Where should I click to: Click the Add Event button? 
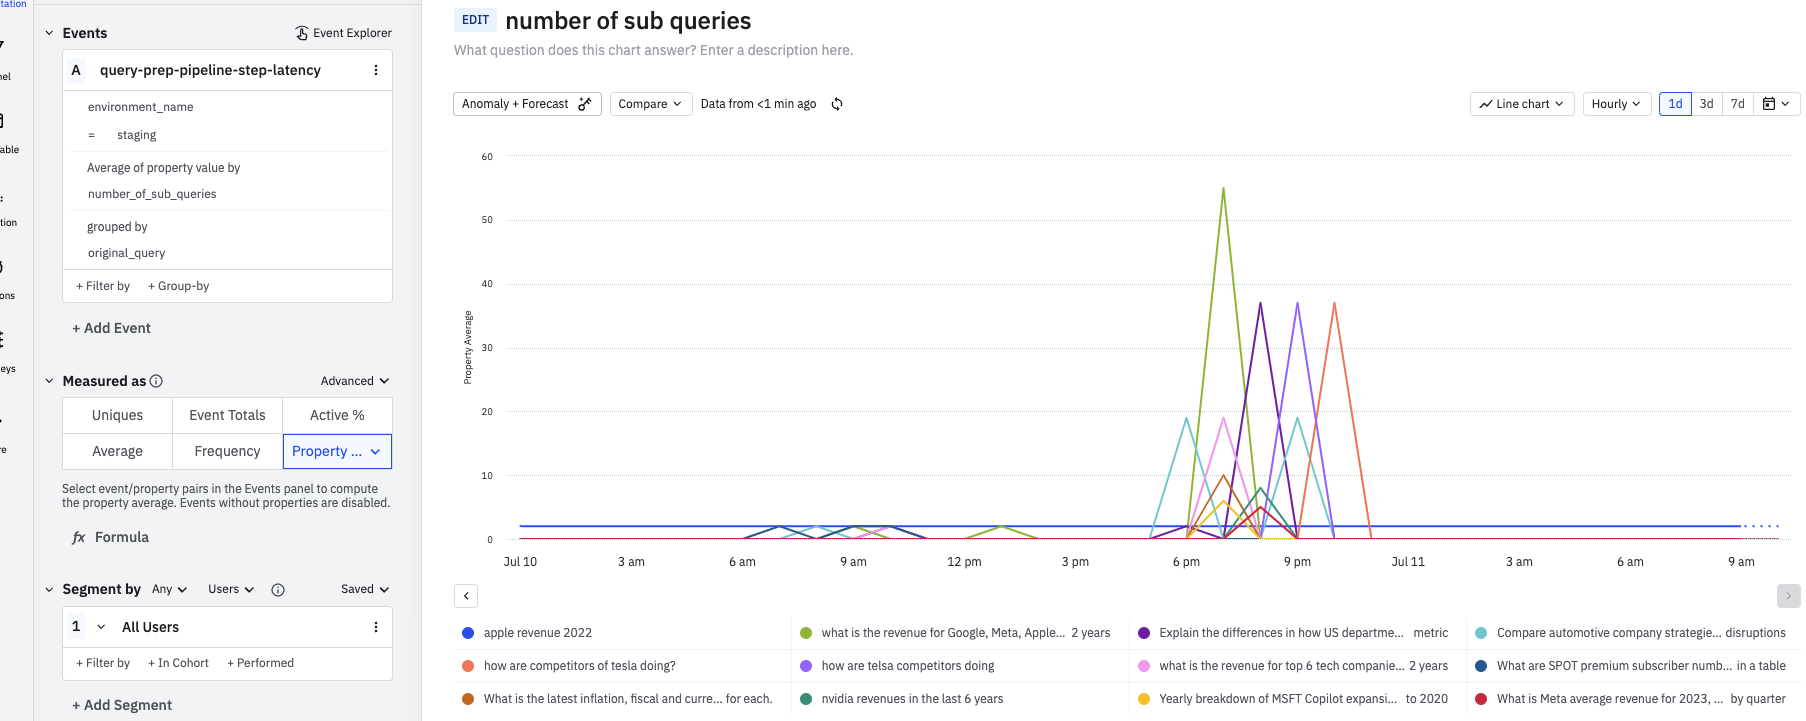[x=111, y=328]
